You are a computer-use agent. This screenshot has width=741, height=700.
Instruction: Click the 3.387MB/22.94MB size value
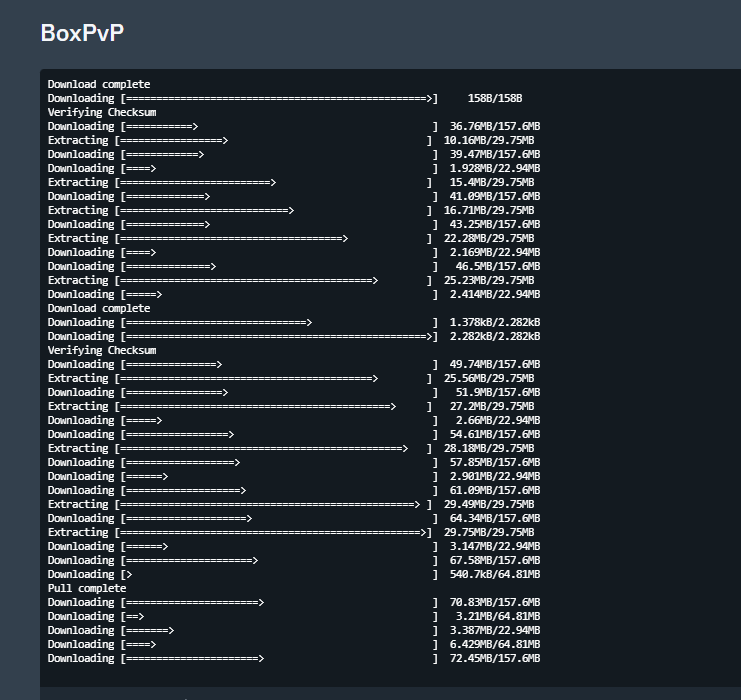495,631
